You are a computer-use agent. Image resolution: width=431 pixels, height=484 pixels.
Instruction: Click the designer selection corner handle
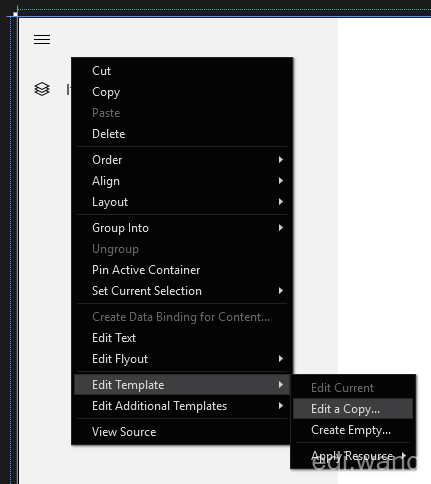15,14
